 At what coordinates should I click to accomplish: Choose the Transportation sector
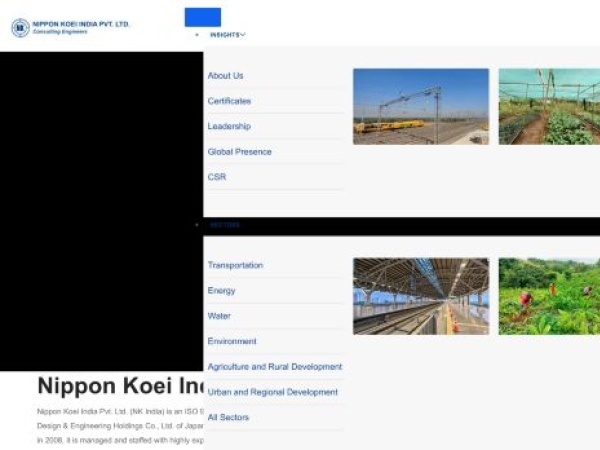(235, 265)
